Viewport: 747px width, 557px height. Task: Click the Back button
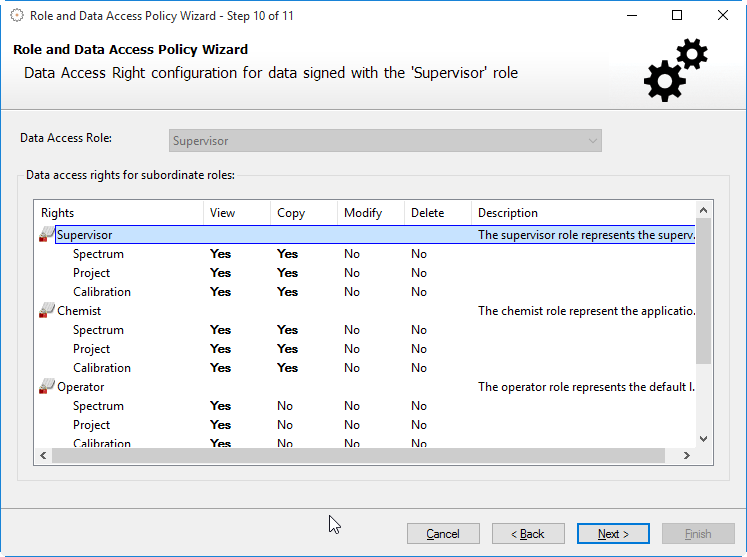[x=528, y=534]
